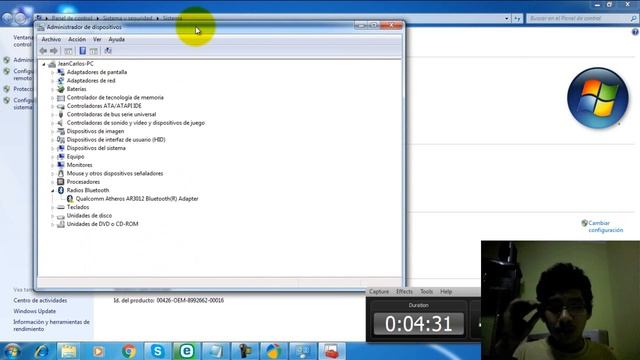
Task: Click the help question mark icon in Control Panel
Action: [x=635, y=32]
